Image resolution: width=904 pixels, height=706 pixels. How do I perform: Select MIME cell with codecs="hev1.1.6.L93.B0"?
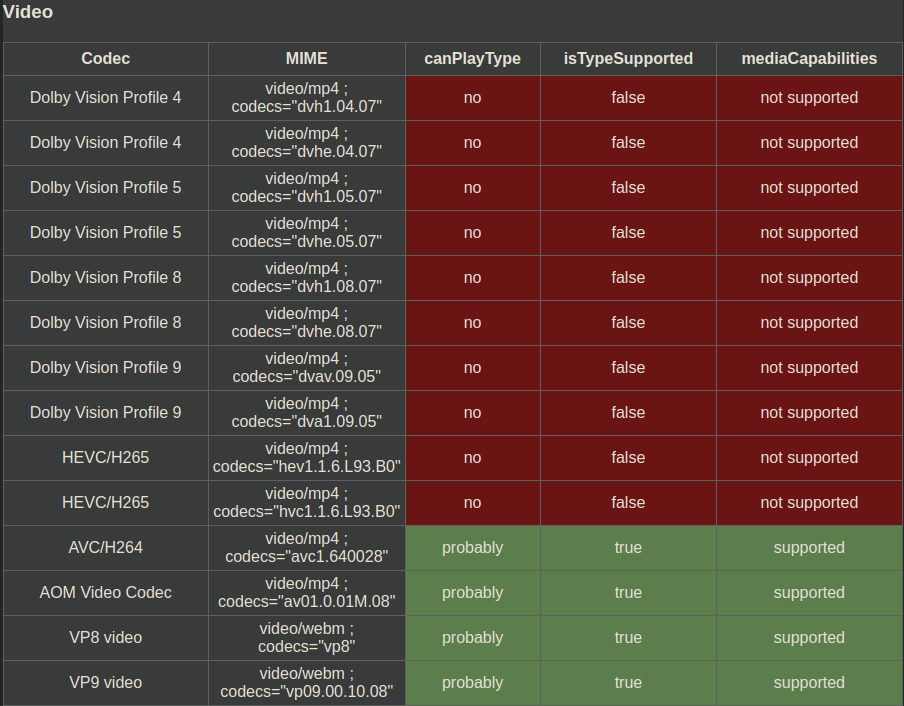pos(307,457)
